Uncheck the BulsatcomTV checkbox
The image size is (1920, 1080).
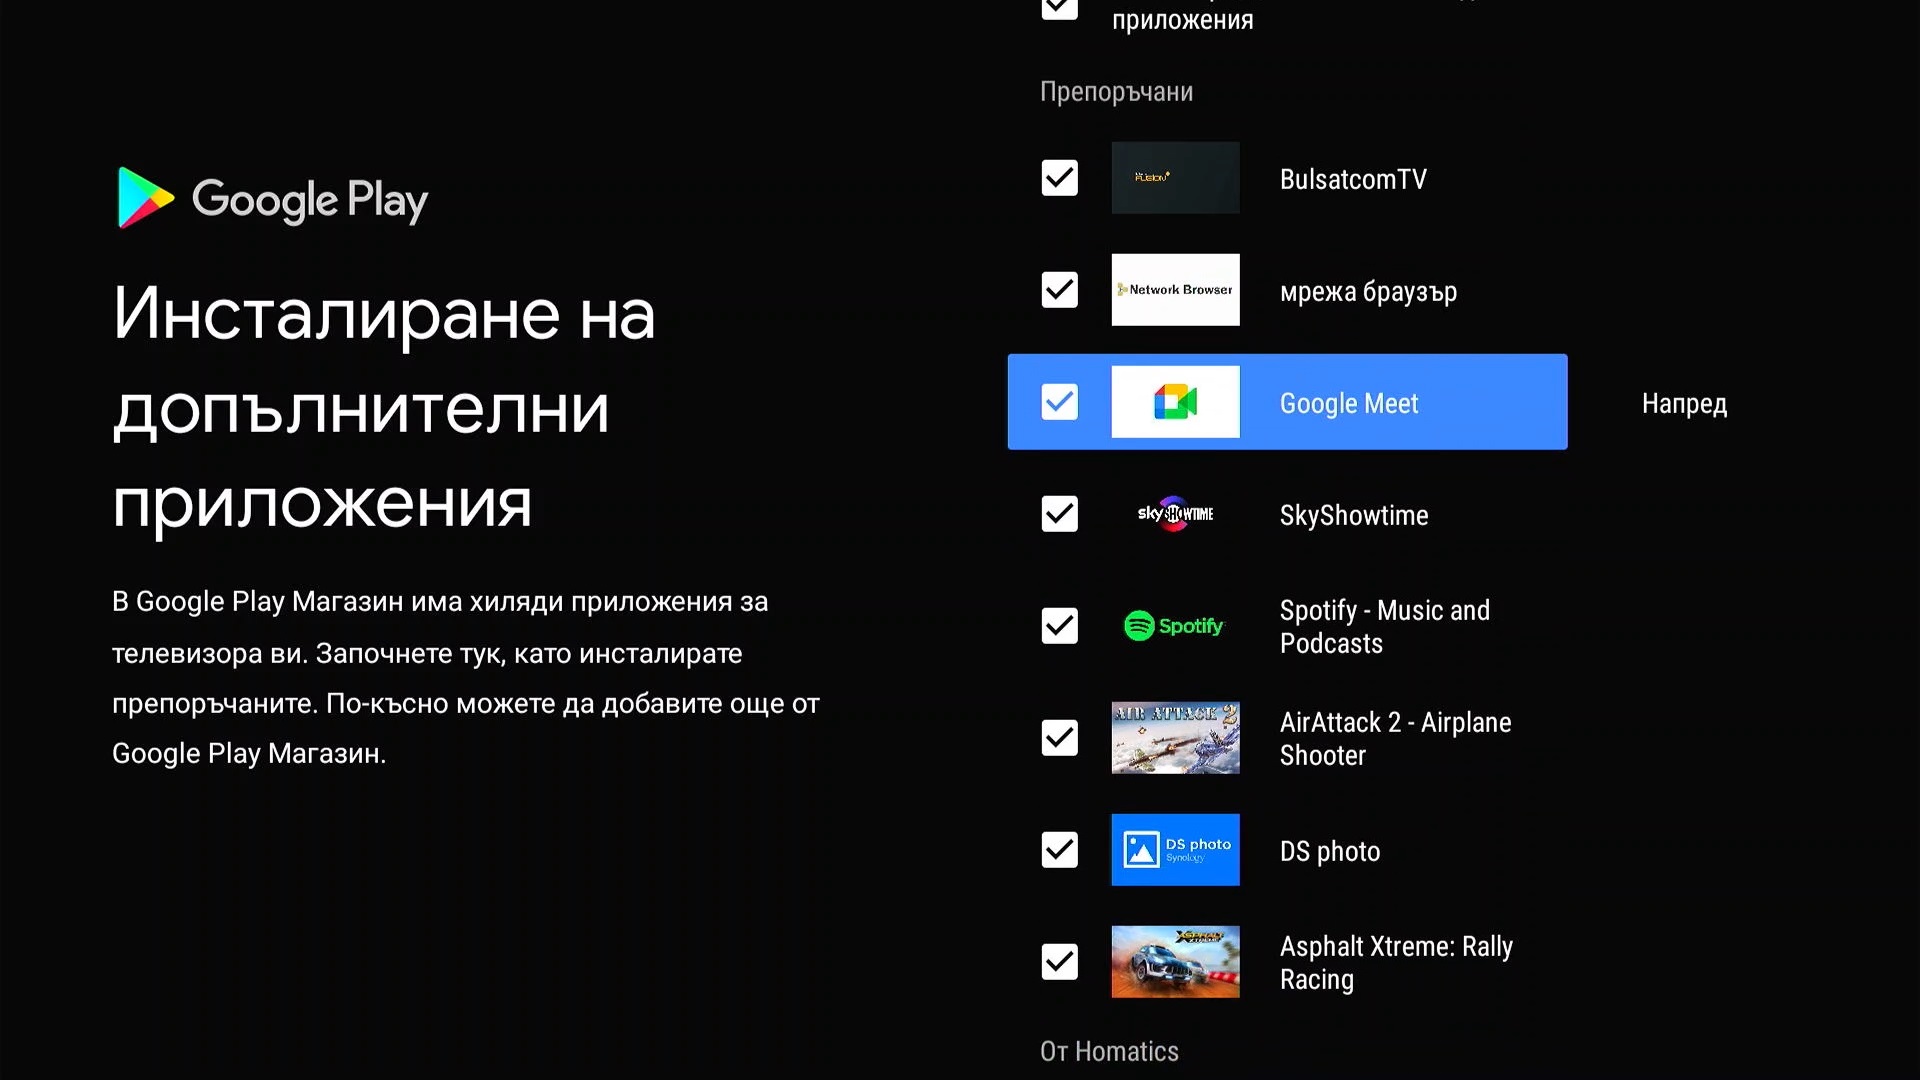coord(1060,178)
